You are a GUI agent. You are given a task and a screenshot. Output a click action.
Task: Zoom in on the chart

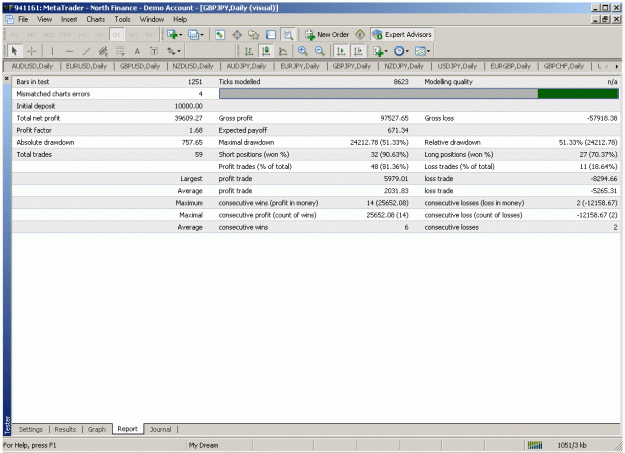303,51
